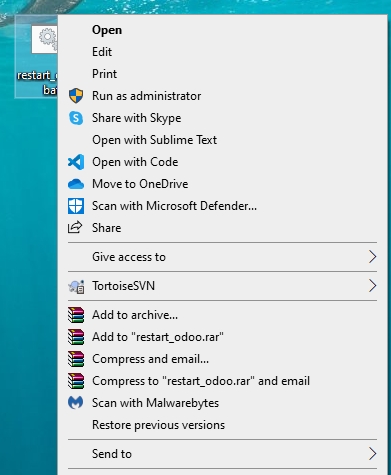This screenshot has height=475, width=391.
Task: Choose Scan with Microsoft Defender
Action: pos(222,206)
